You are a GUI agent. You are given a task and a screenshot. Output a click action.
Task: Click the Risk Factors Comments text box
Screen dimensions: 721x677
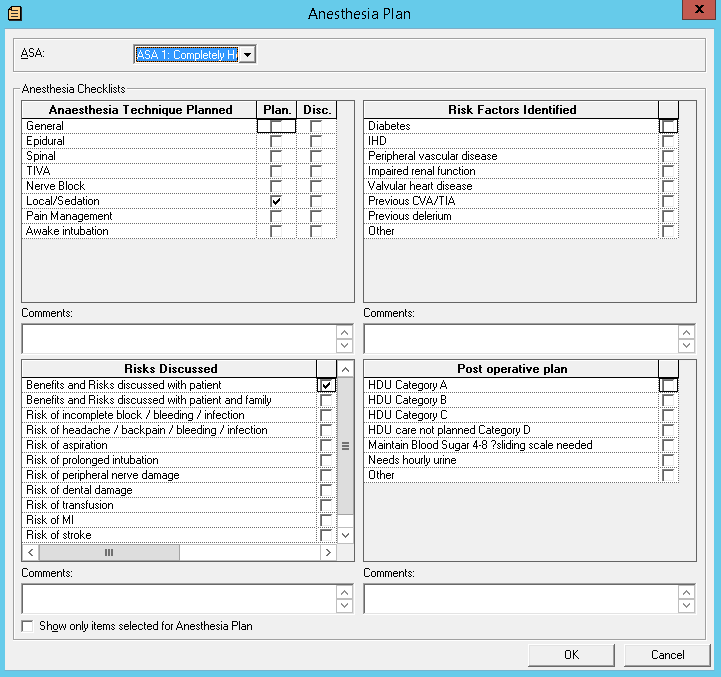click(x=520, y=339)
